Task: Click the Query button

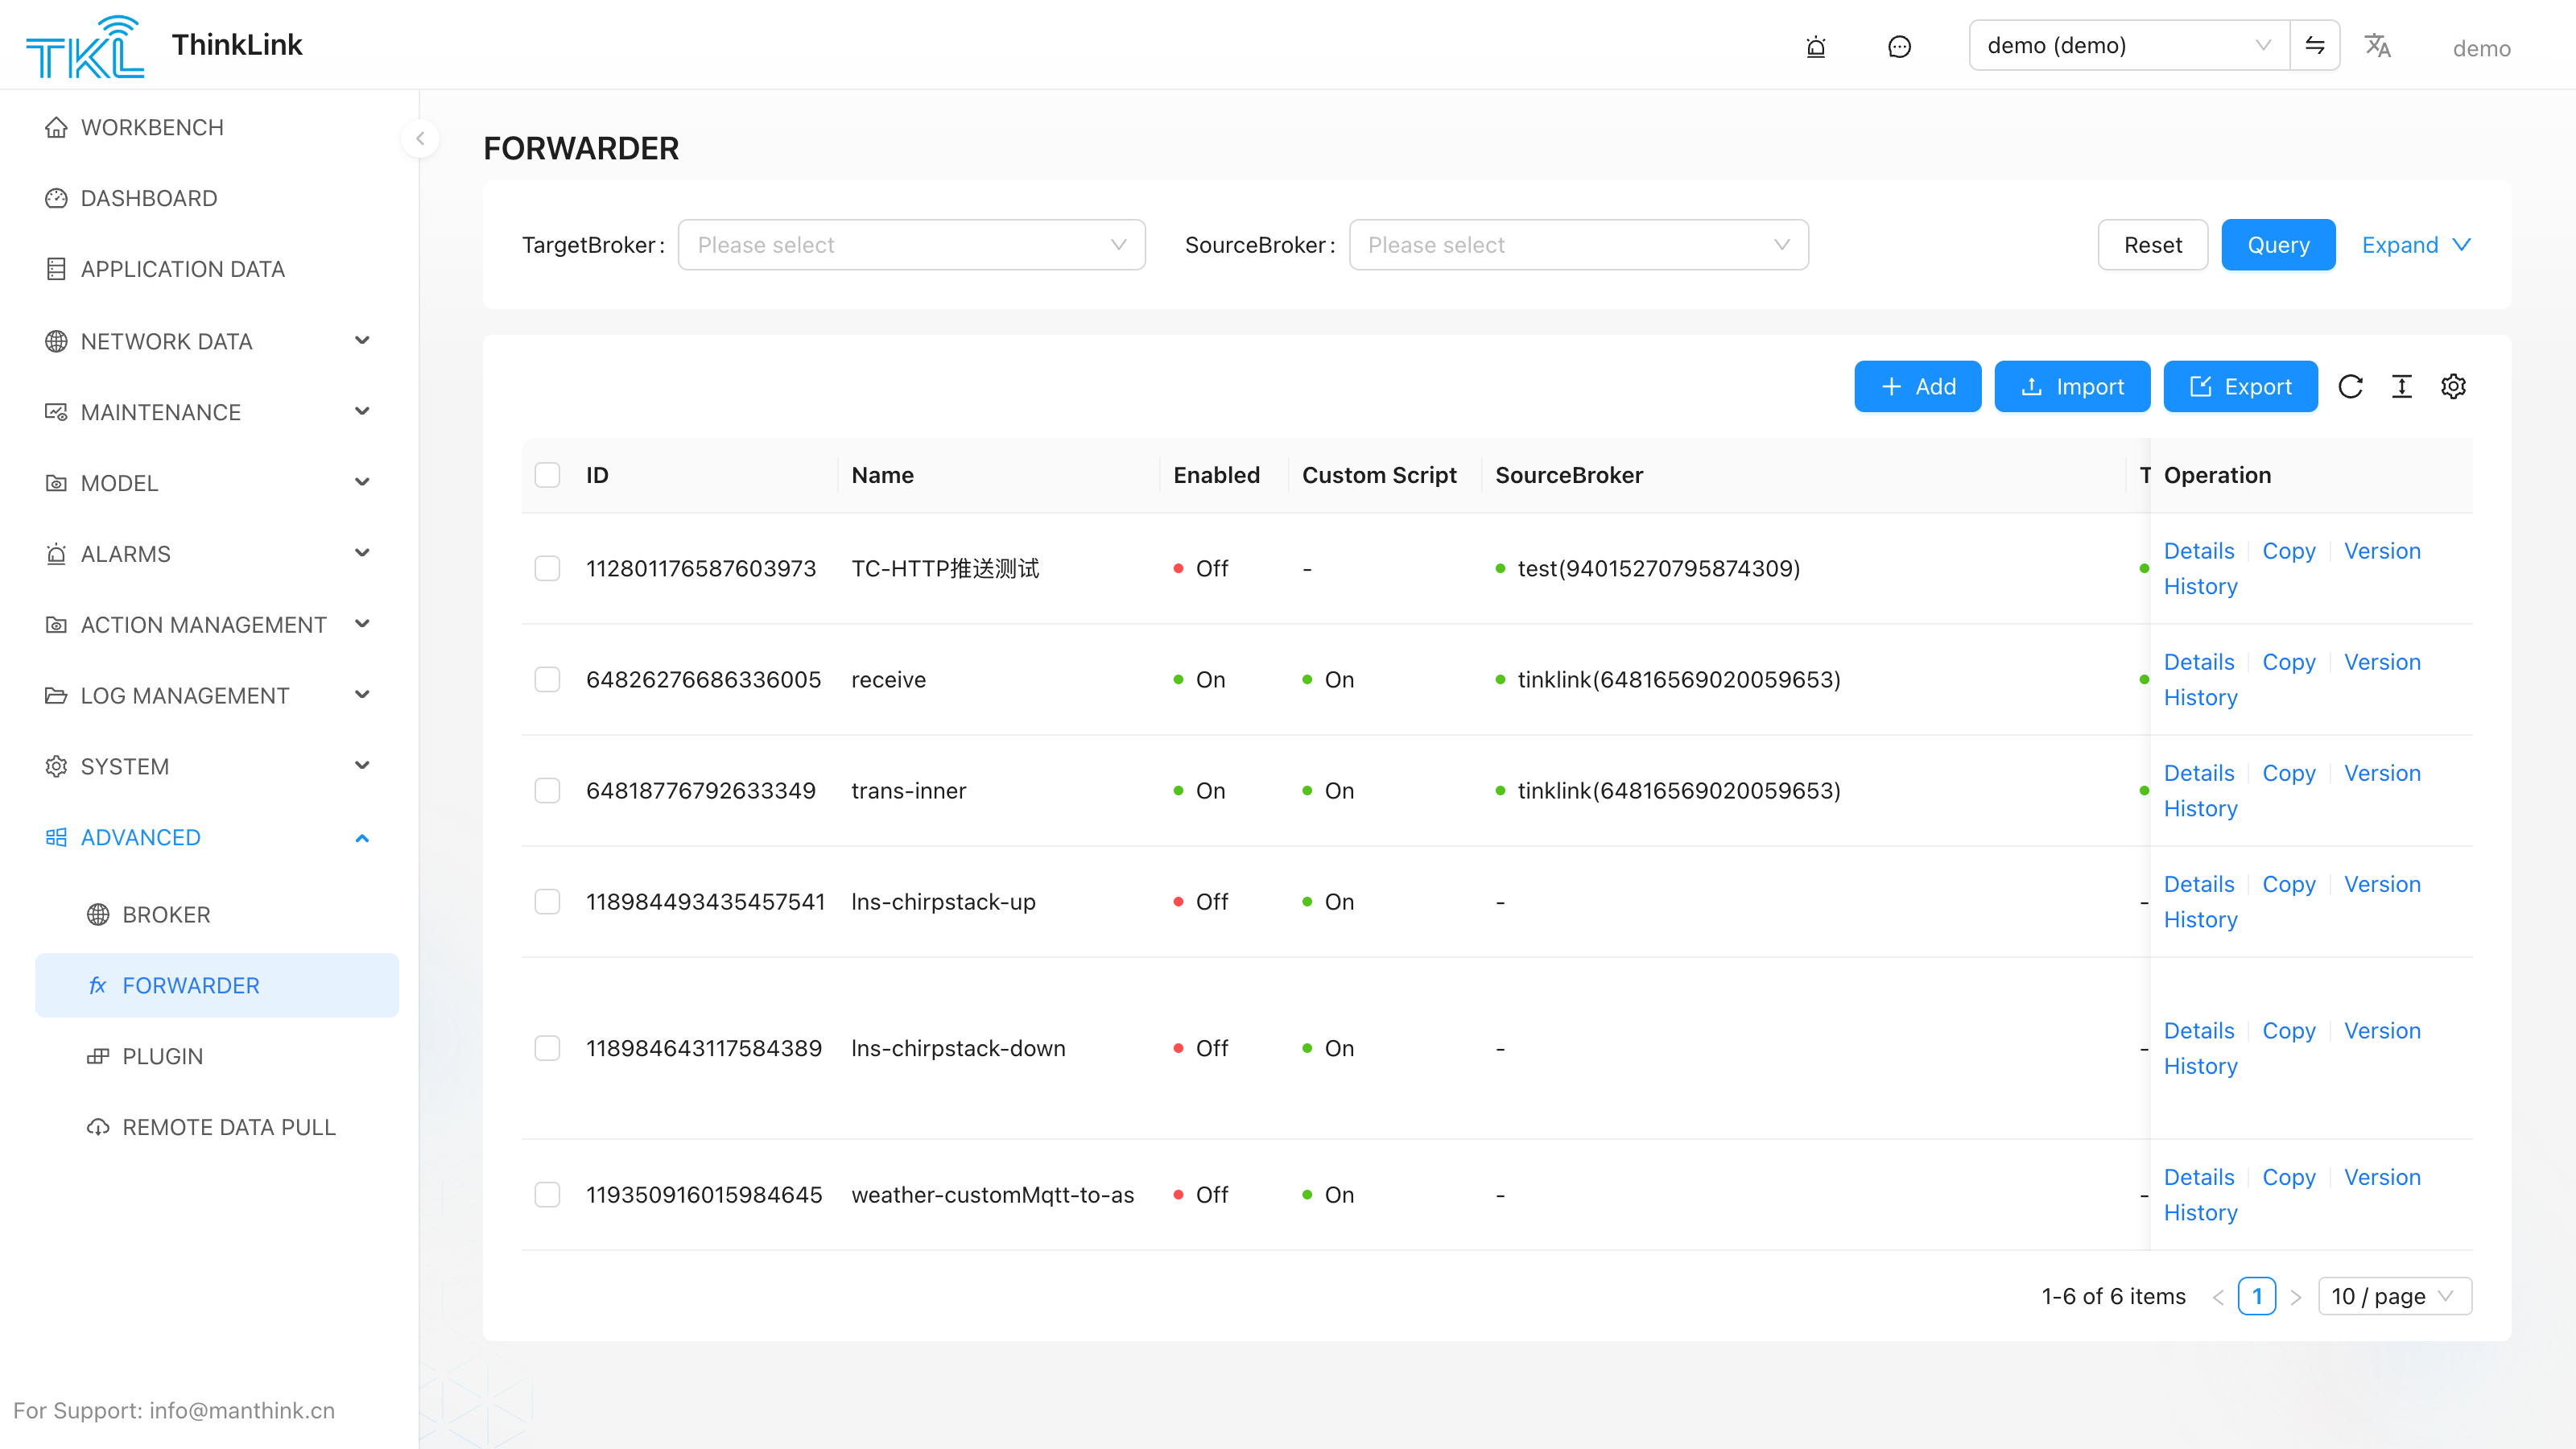Action: pyautogui.click(x=2278, y=245)
